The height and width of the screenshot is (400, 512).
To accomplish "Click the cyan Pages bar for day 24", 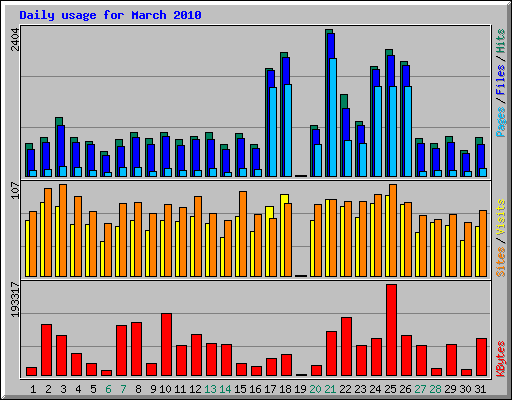I will click(378, 131).
